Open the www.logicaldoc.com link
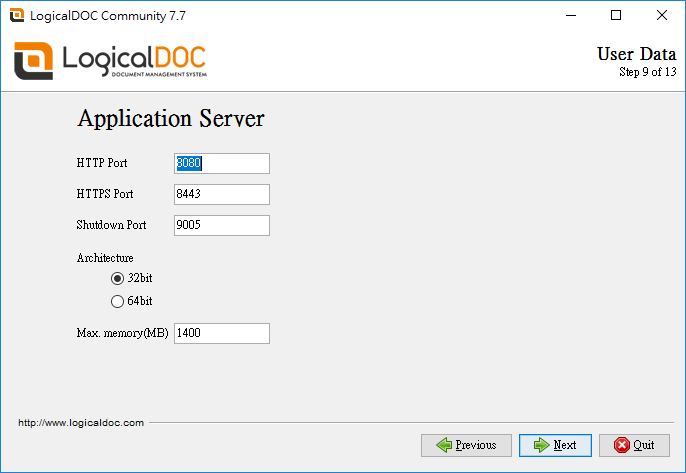The width and height of the screenshot is (686, 473). click(81, 423)
